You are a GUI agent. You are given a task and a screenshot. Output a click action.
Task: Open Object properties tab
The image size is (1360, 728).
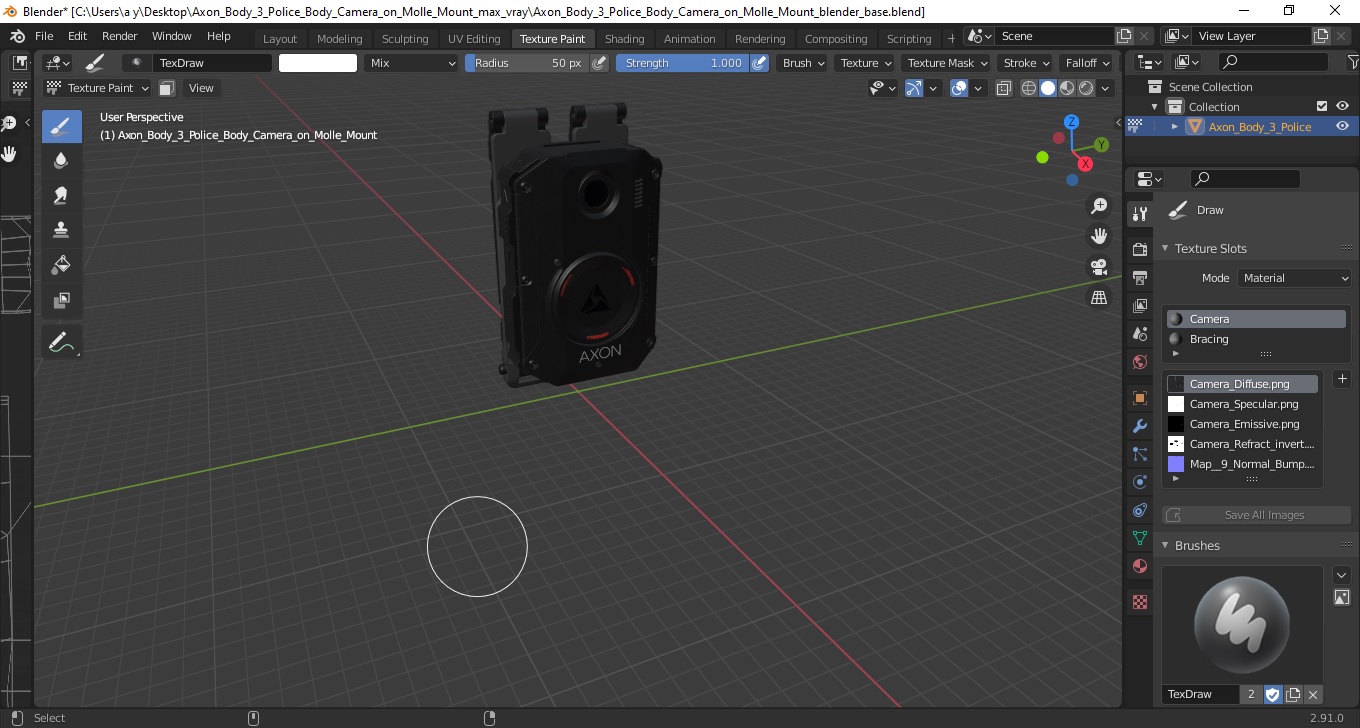click(x=1139, y=398)
